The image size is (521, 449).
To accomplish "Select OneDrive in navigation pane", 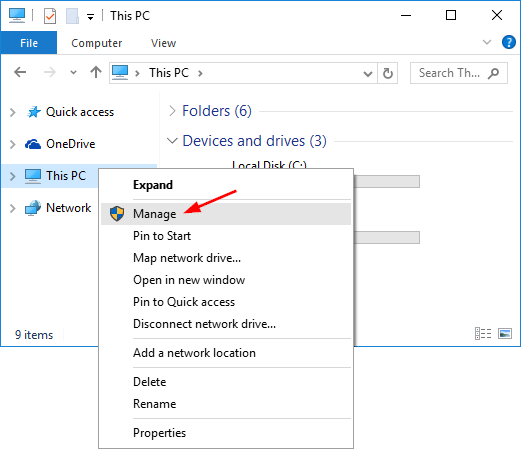I will click(x=71, y=144).
